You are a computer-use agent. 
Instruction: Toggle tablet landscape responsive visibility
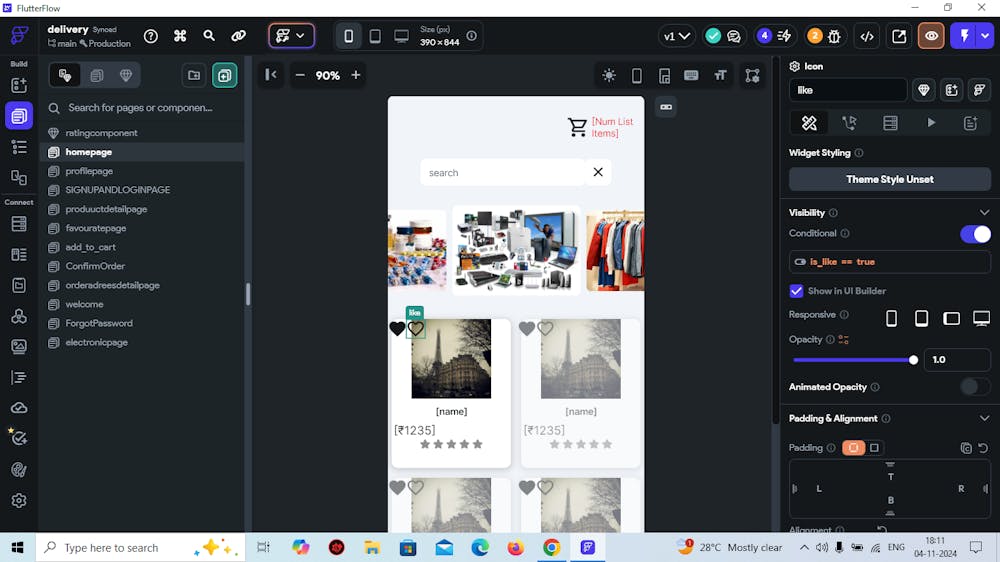[x=951, y=318]
